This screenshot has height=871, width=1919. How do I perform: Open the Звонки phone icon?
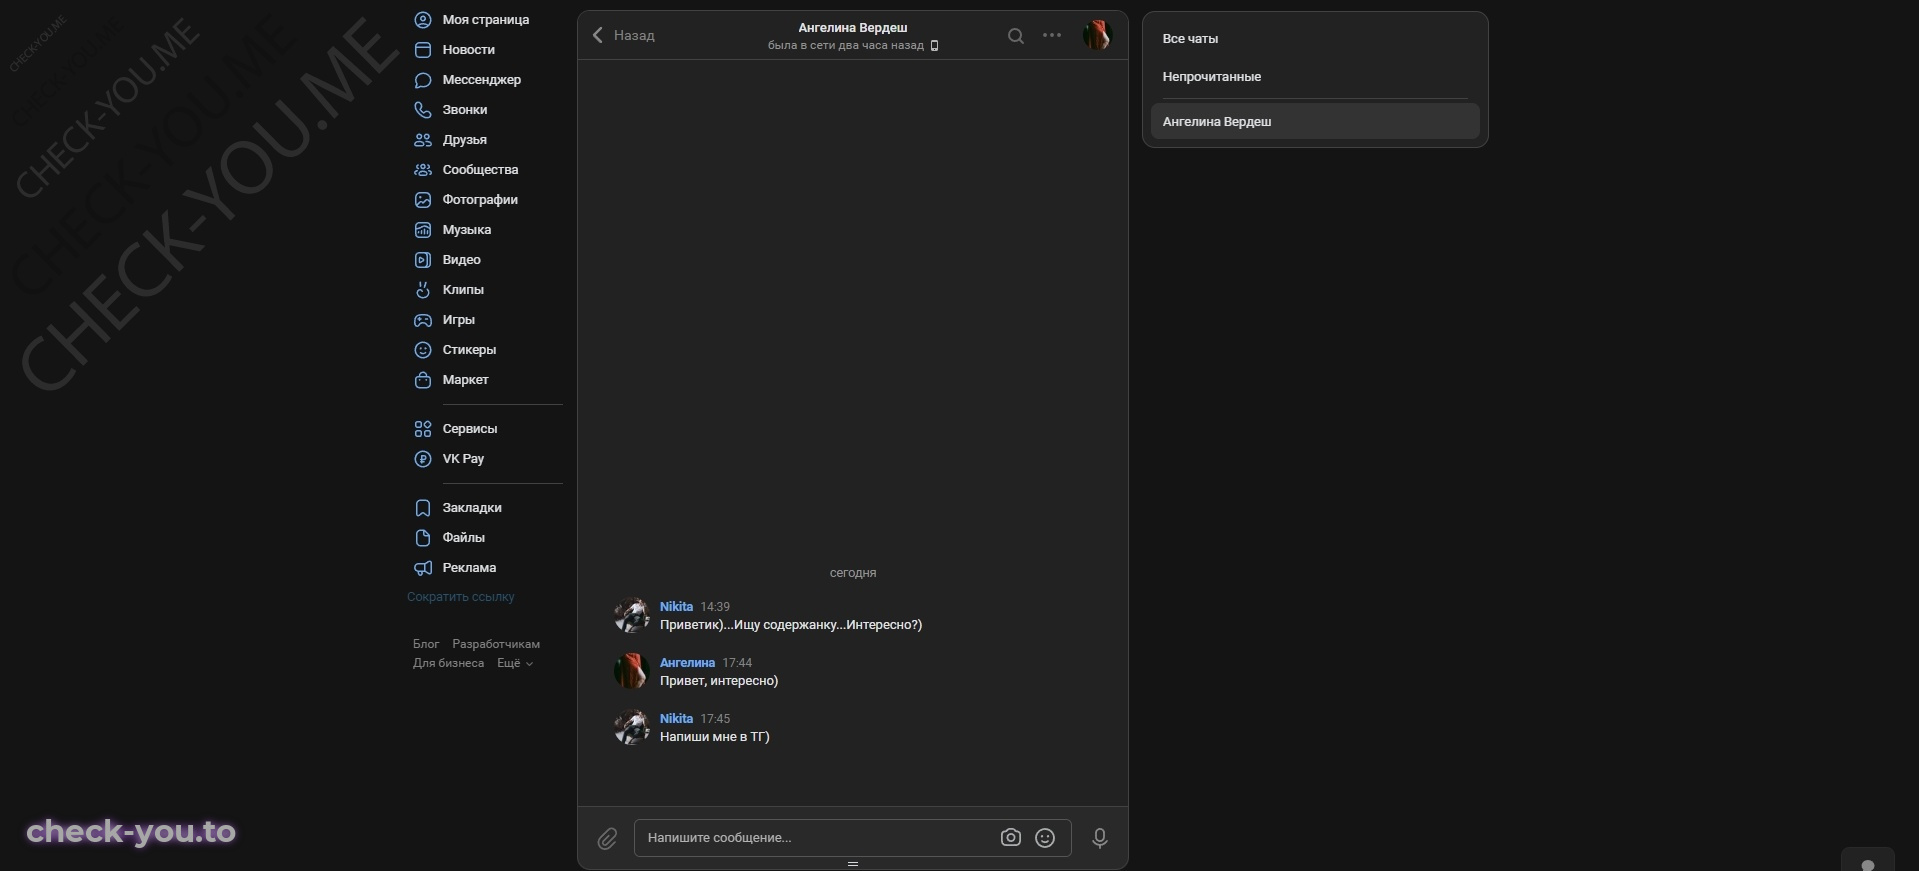(x=423, y=110)
